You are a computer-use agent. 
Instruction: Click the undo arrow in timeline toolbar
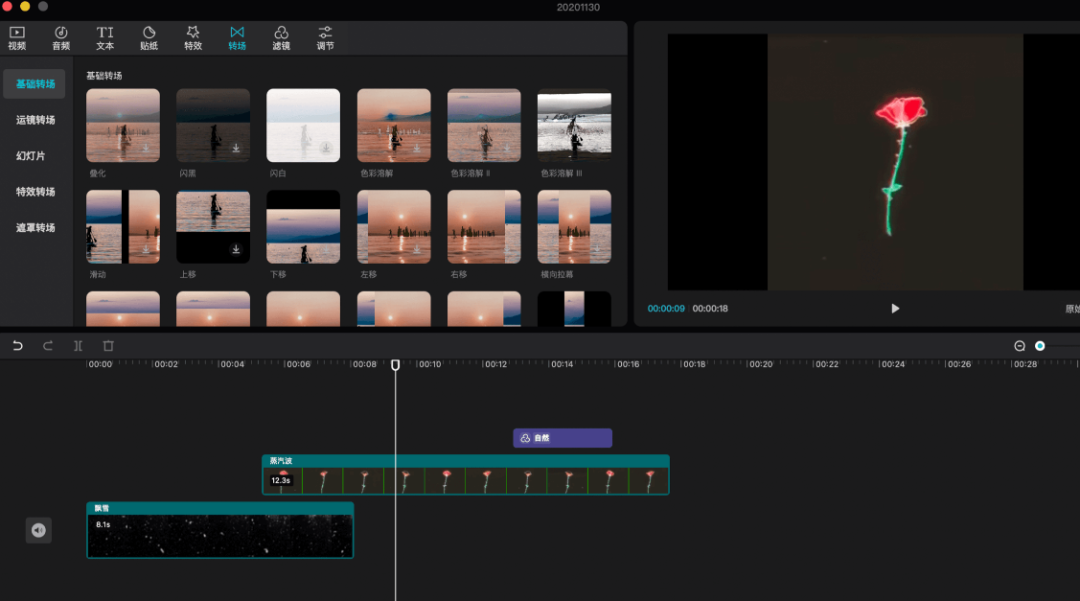(x=17, y=346)
